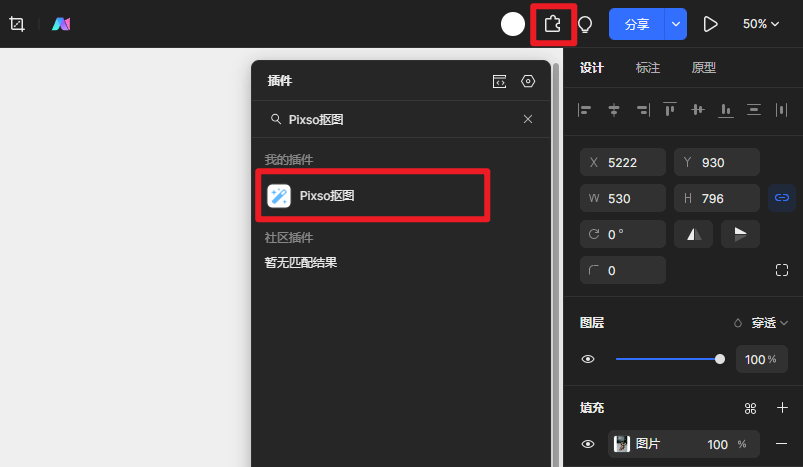Click the colorful AI logo icon

coord(61,24)
